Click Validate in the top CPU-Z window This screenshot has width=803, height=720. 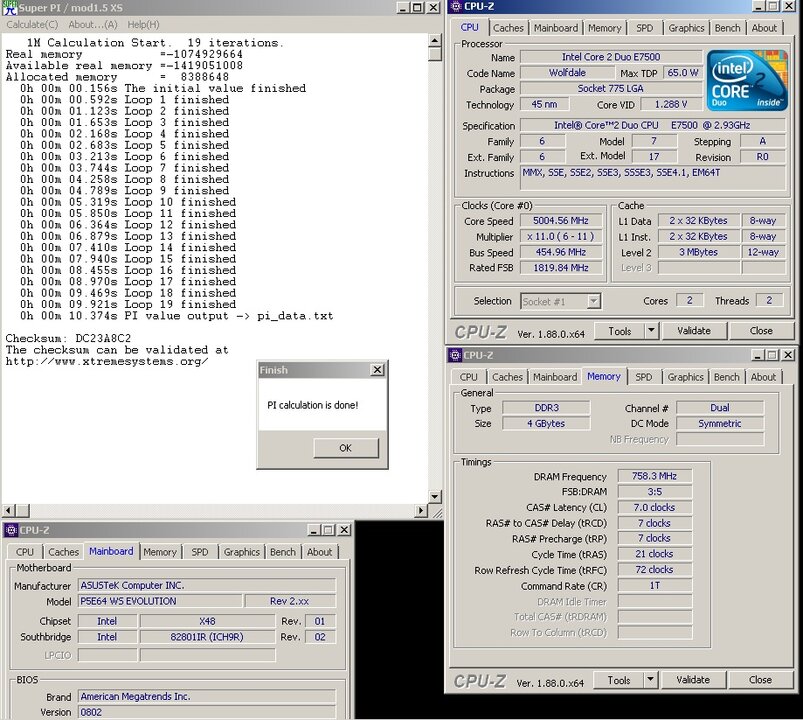[x=694, y=331]
